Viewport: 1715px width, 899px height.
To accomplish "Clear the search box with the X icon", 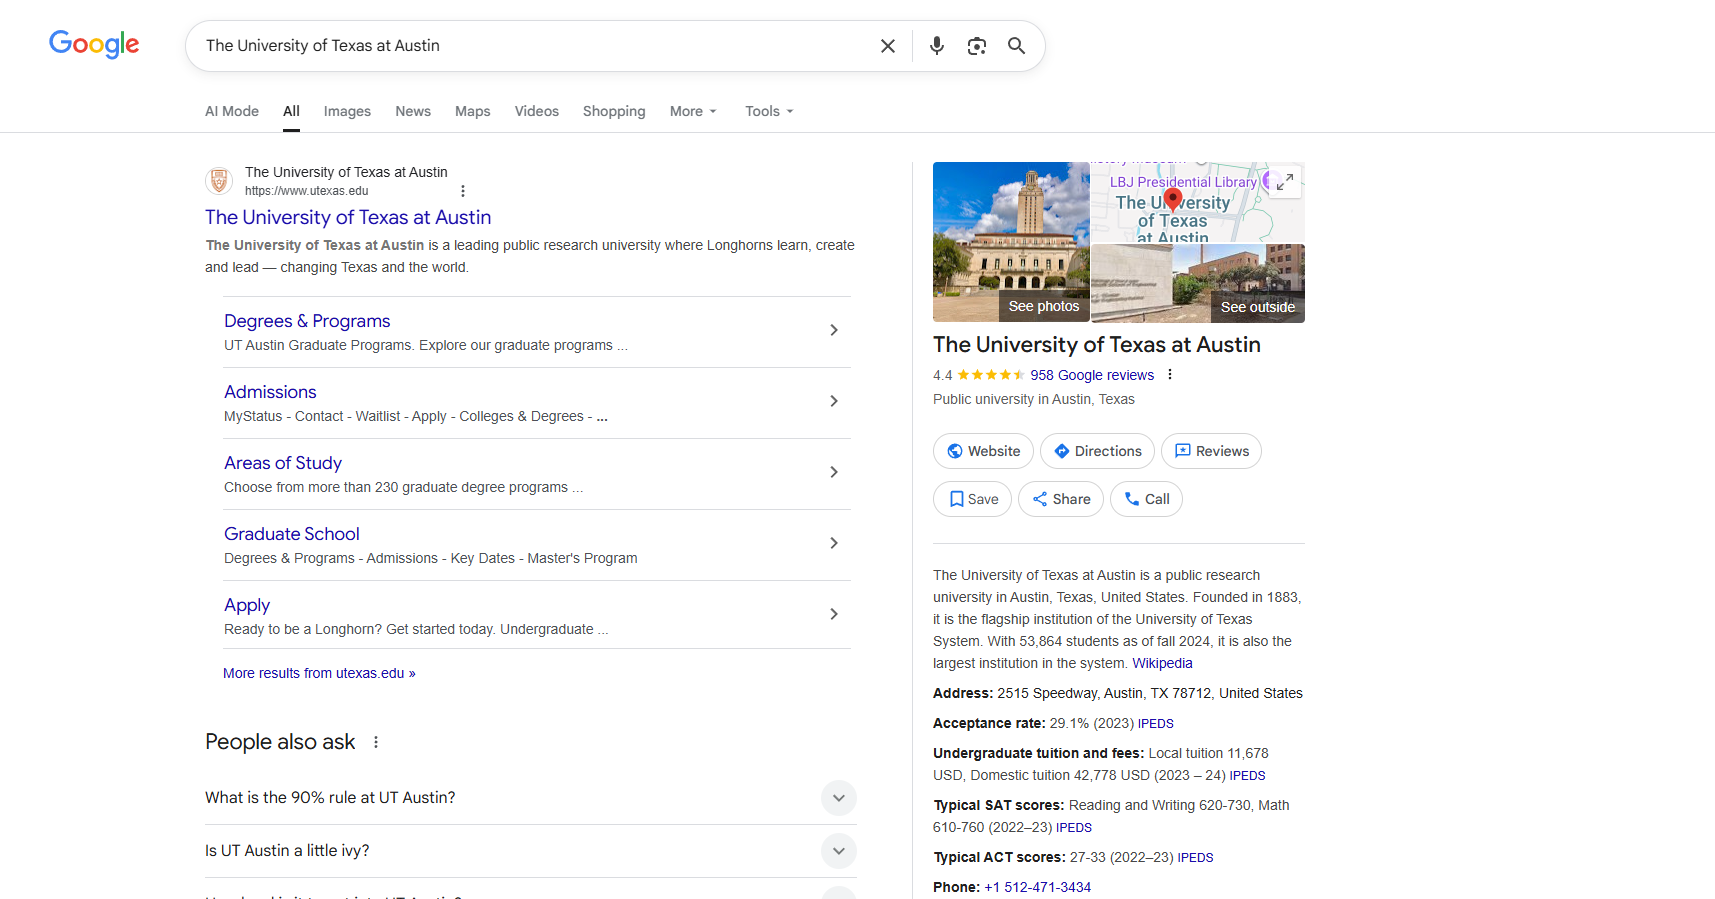I will pyautogui.click(x=887, y=46).
